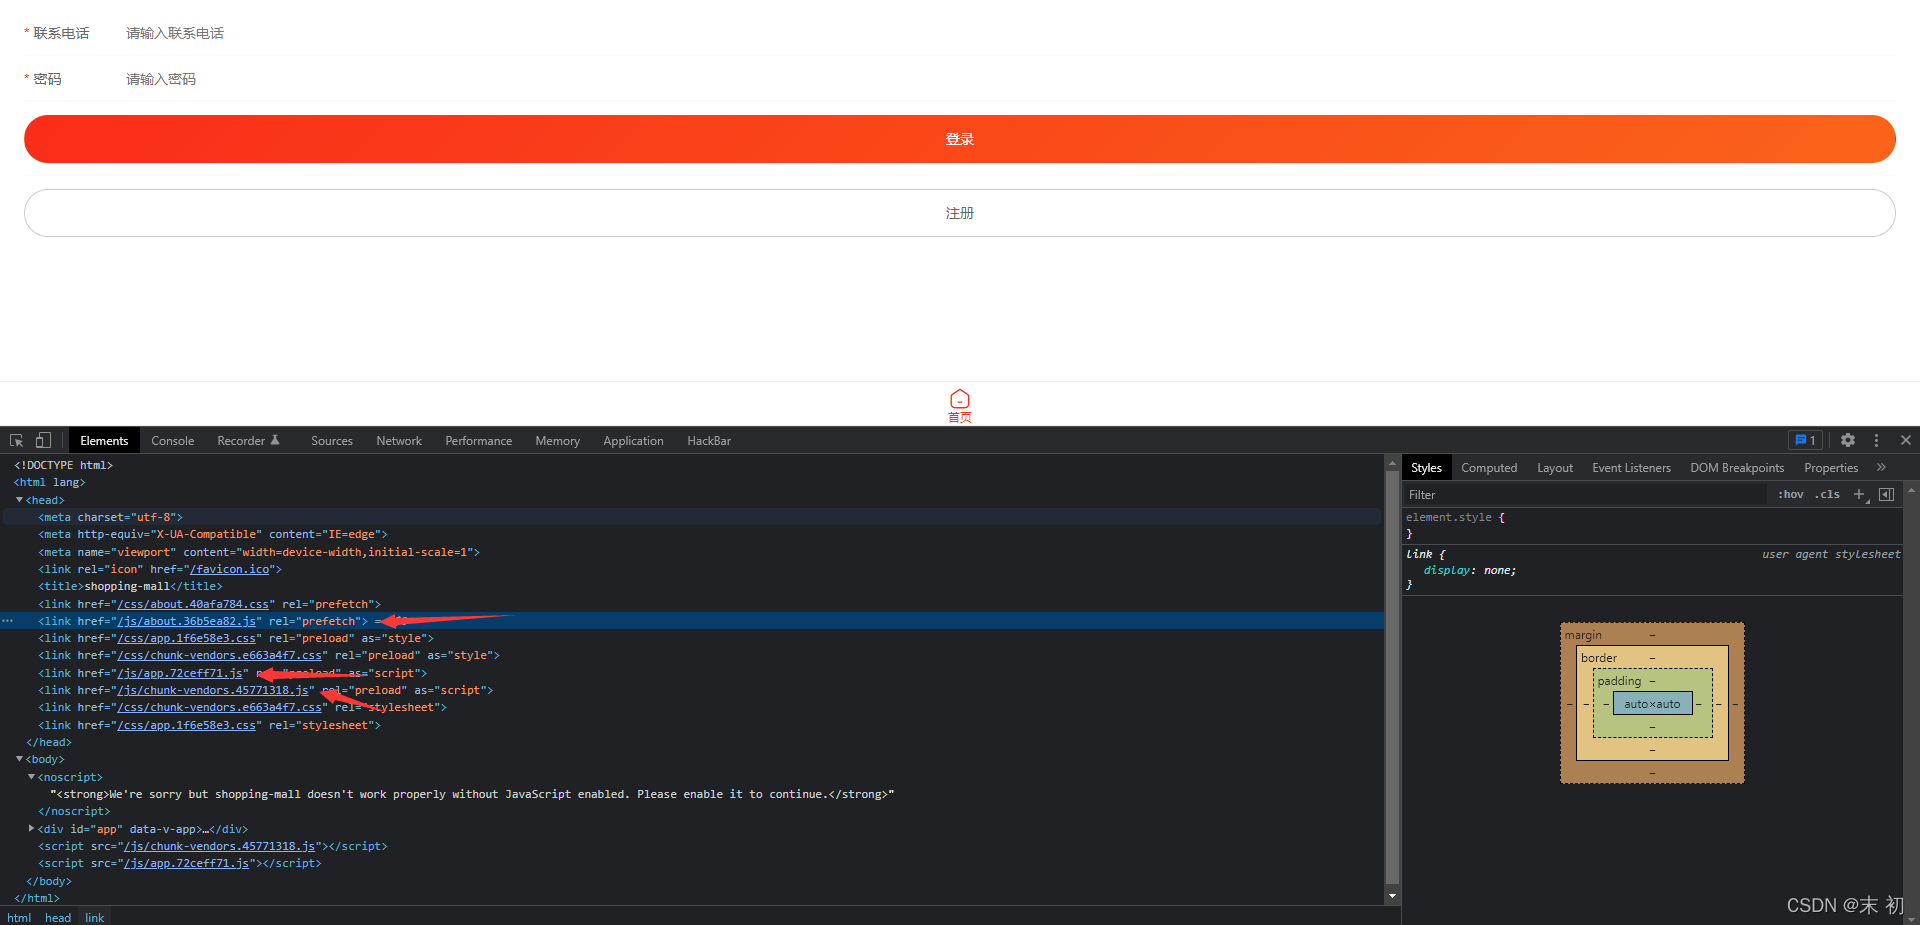
Task: Open the Performance tab
Action: [x=478, y=440]
